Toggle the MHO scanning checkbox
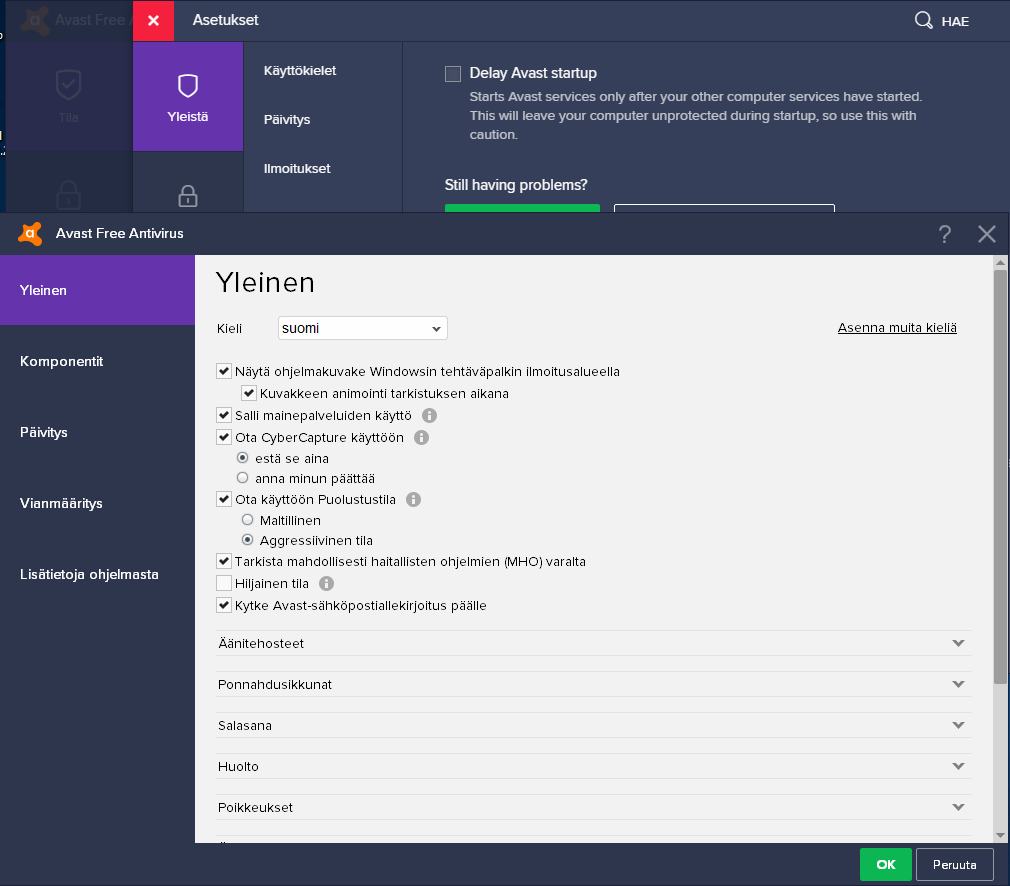The width and height of the screenshot is (1010, 886). click(224, 561)
